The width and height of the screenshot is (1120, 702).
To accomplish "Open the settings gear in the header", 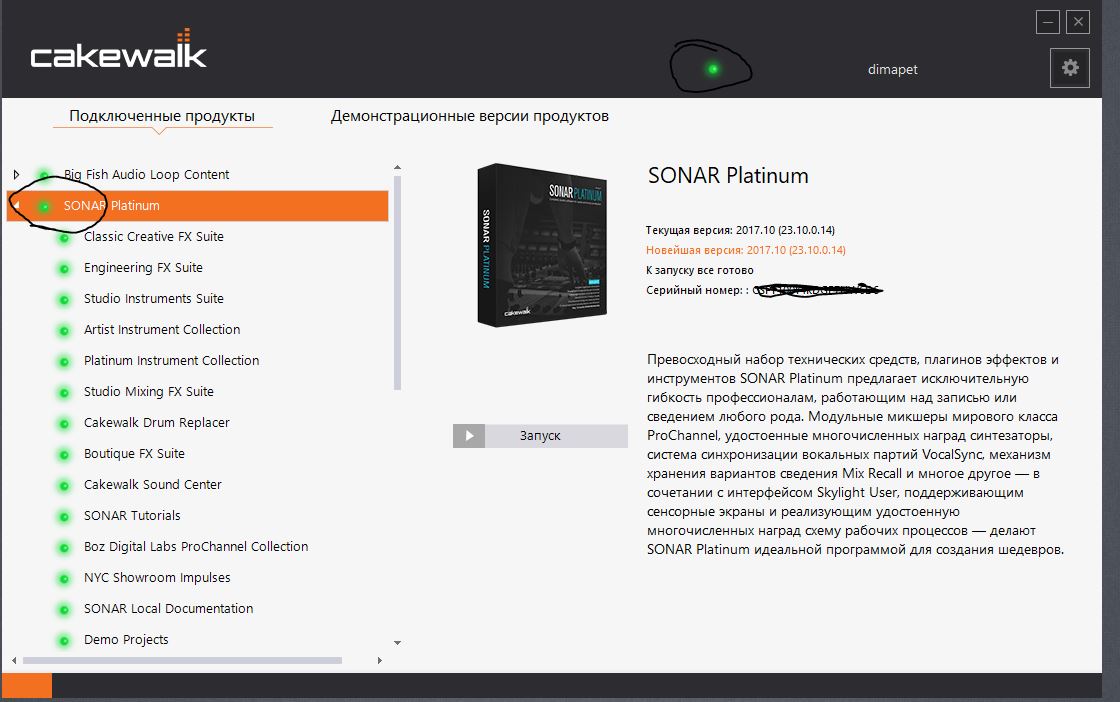I will [1069, 68].
